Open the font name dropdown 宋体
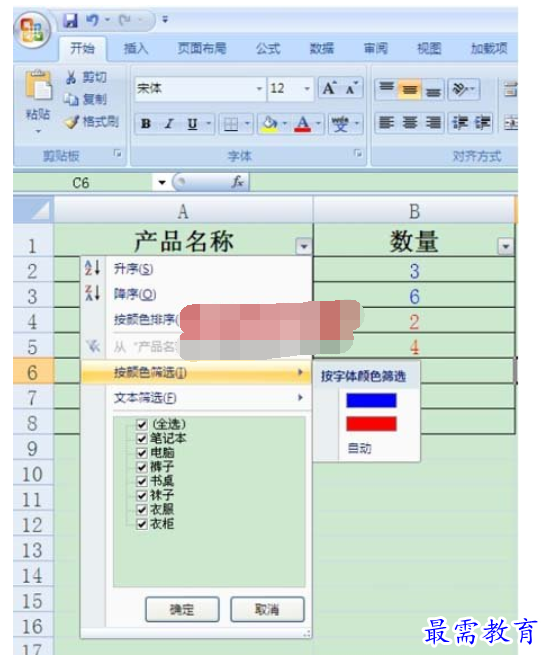Viewport: 546px width, 663px height. 259,89
